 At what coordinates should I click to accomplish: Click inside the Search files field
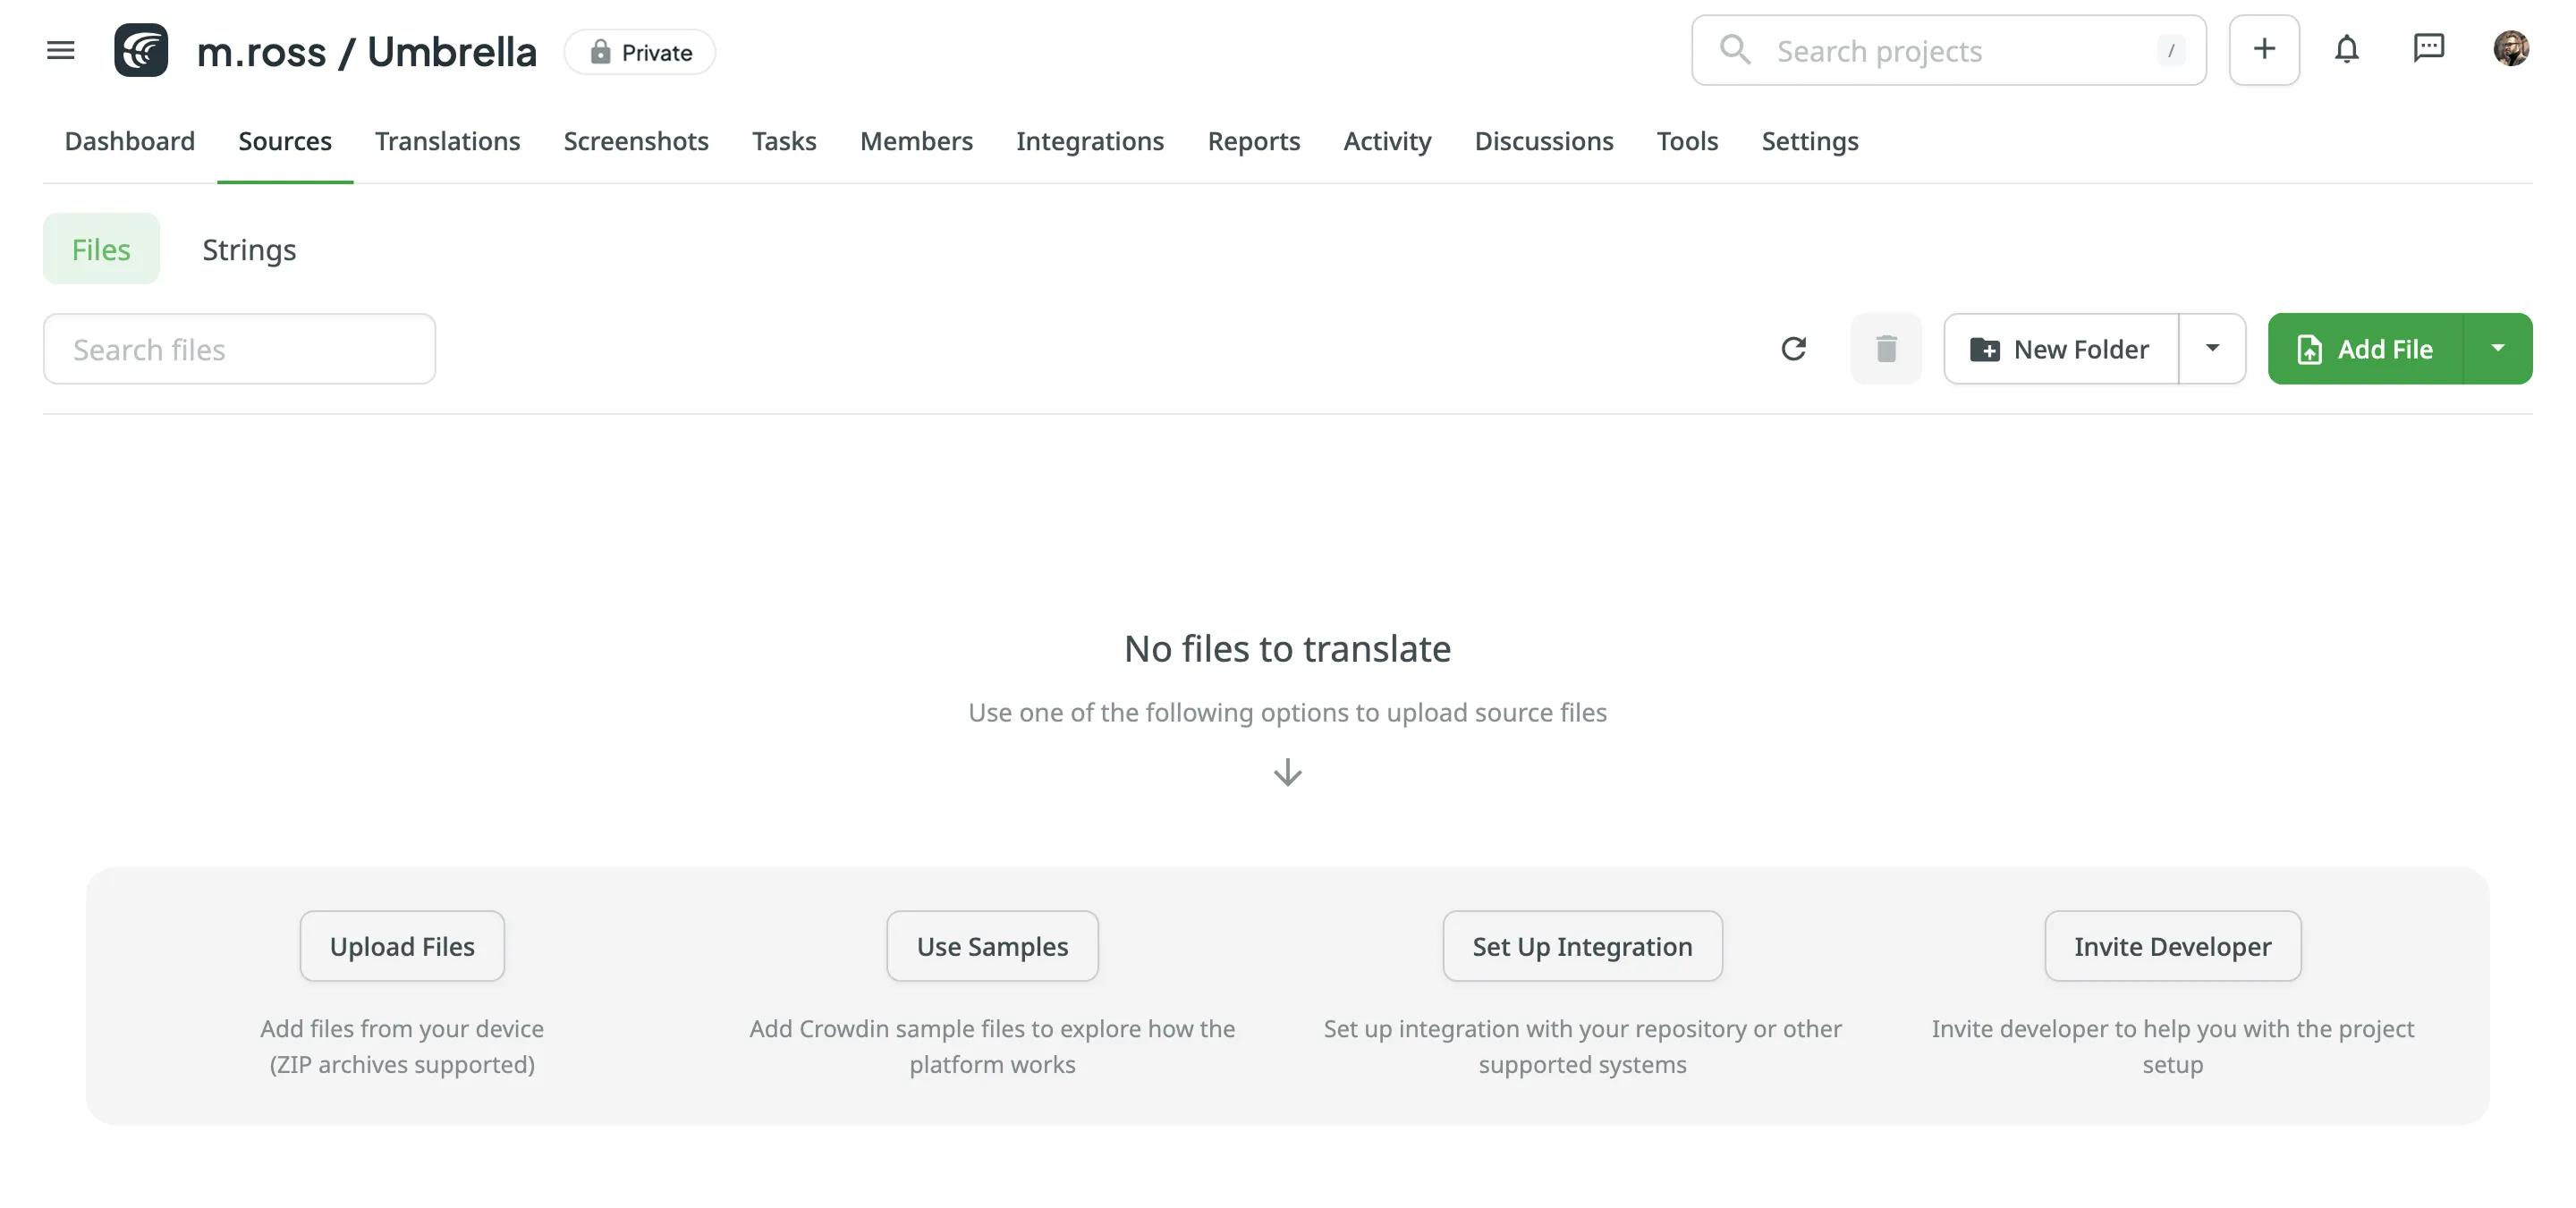tap(239, 348)
